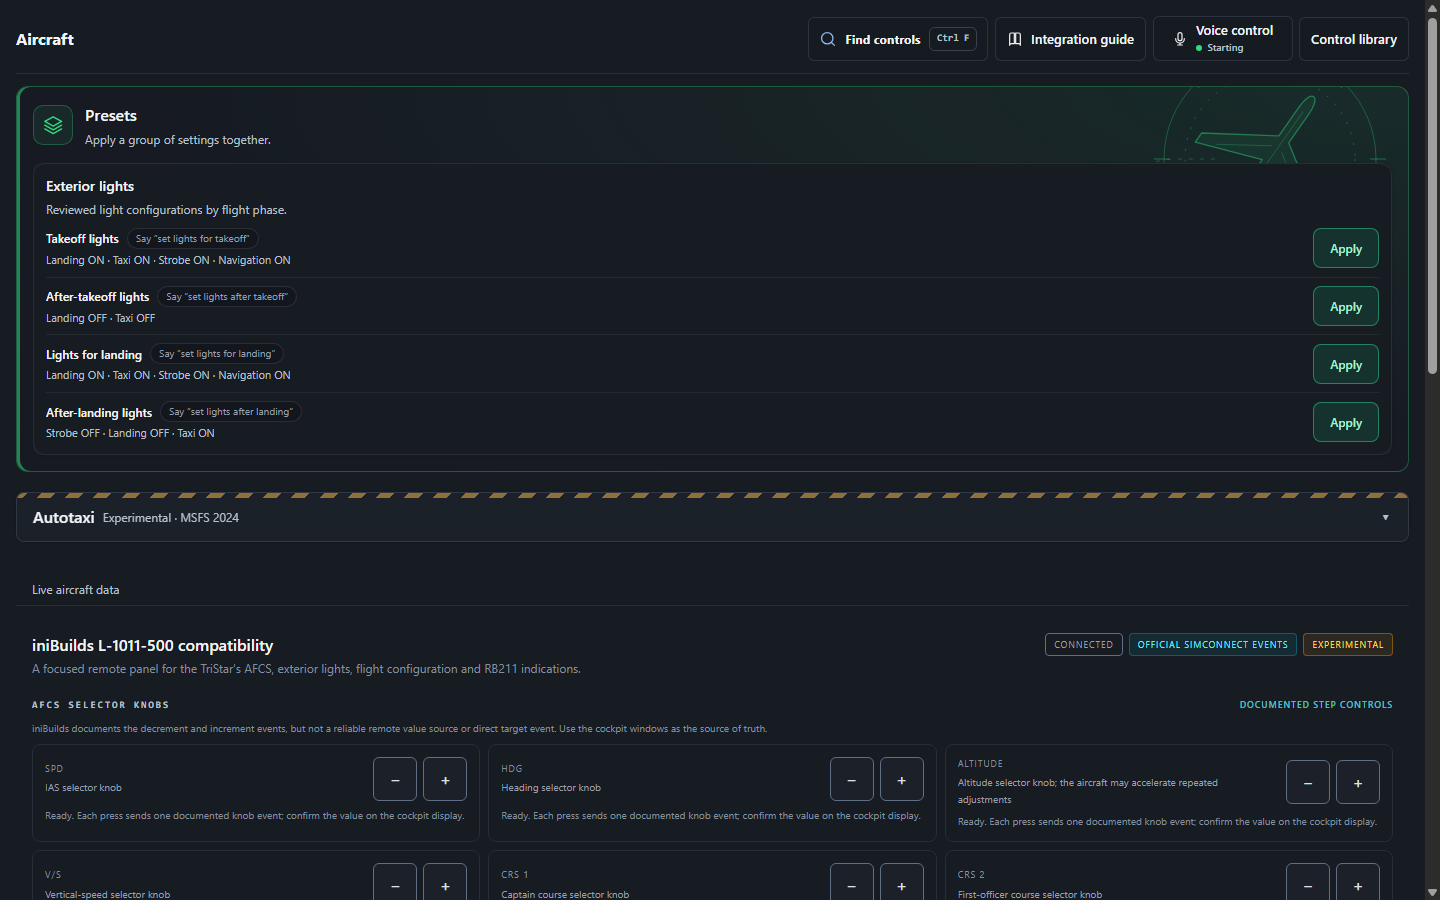This screenshot has width=1440, height=900.
Task: Apply the Lights for landing preset
Action: (x=1346, y=364)
